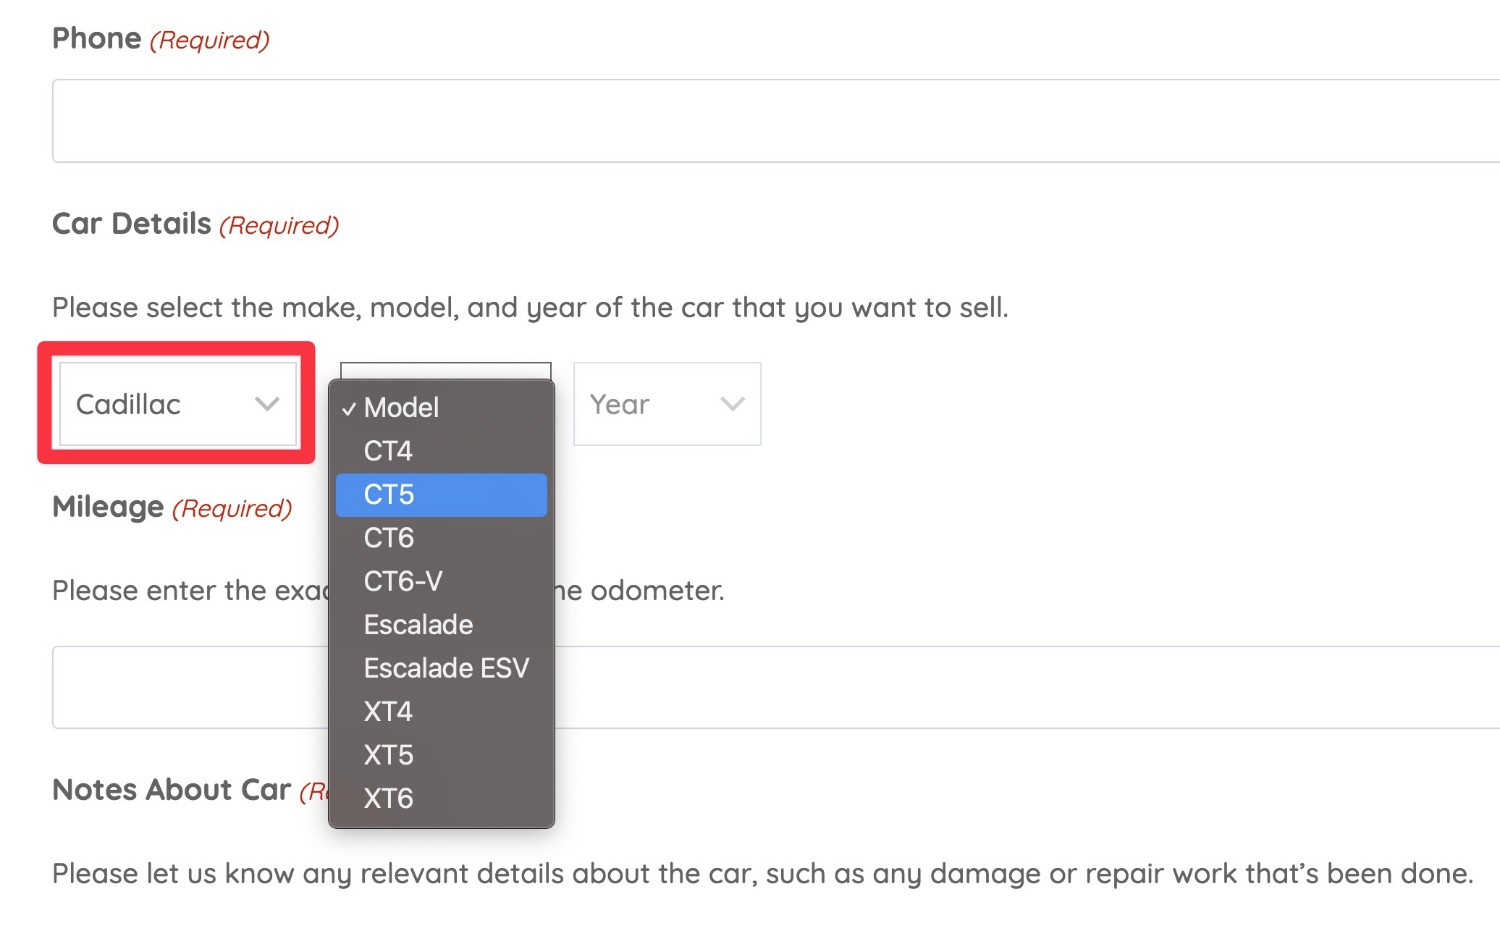Choose Escalade from the model list

[441, 625]
